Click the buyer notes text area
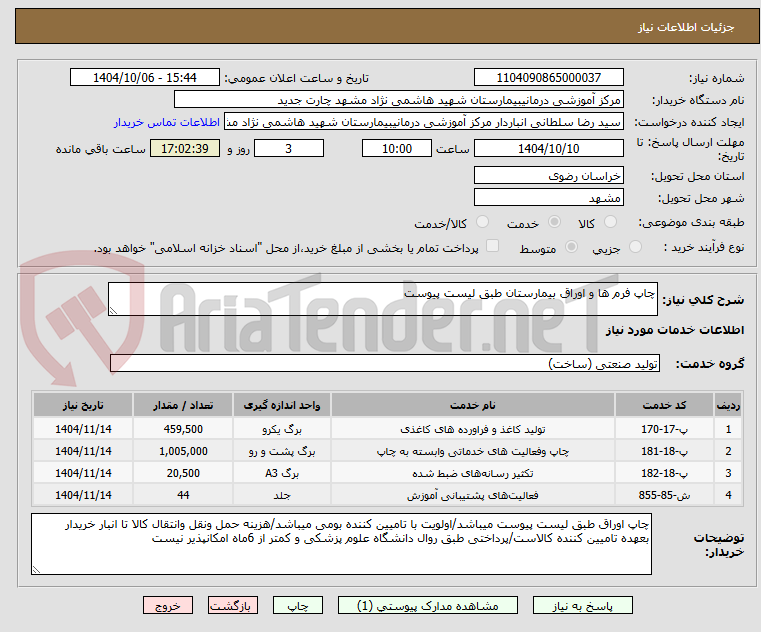The height and width of the screenshot is (632, 761). (341, 544)
